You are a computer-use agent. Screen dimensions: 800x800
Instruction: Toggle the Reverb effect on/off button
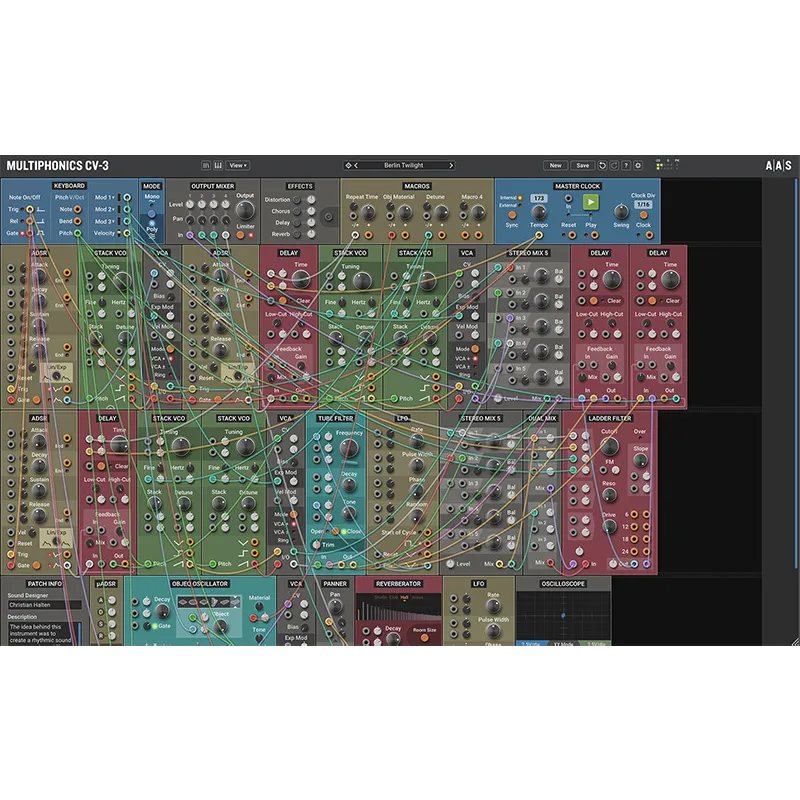[296, 234]
